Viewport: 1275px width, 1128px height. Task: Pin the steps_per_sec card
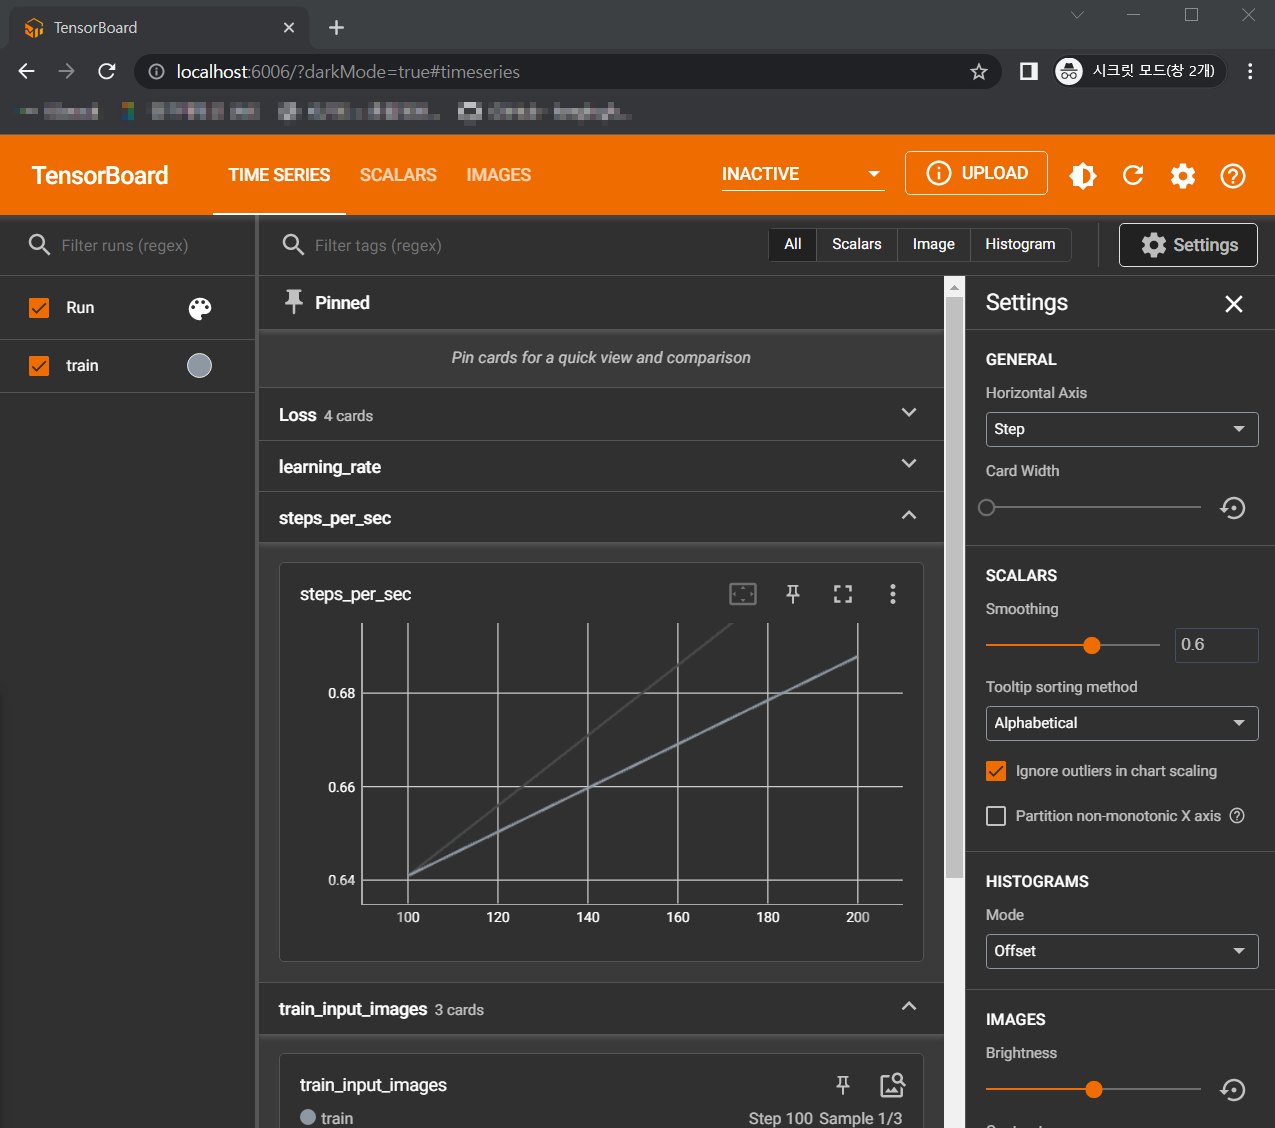pos(793,594)
